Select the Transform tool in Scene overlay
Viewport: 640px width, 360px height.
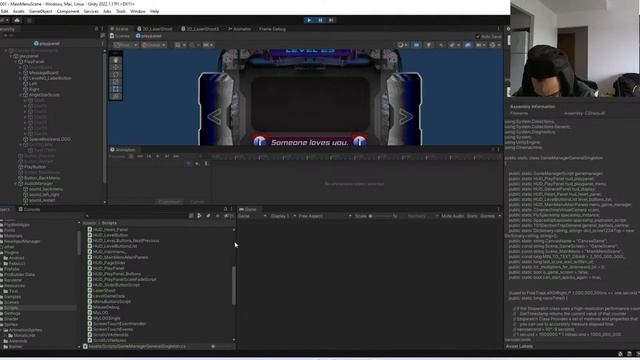point(116,97)
